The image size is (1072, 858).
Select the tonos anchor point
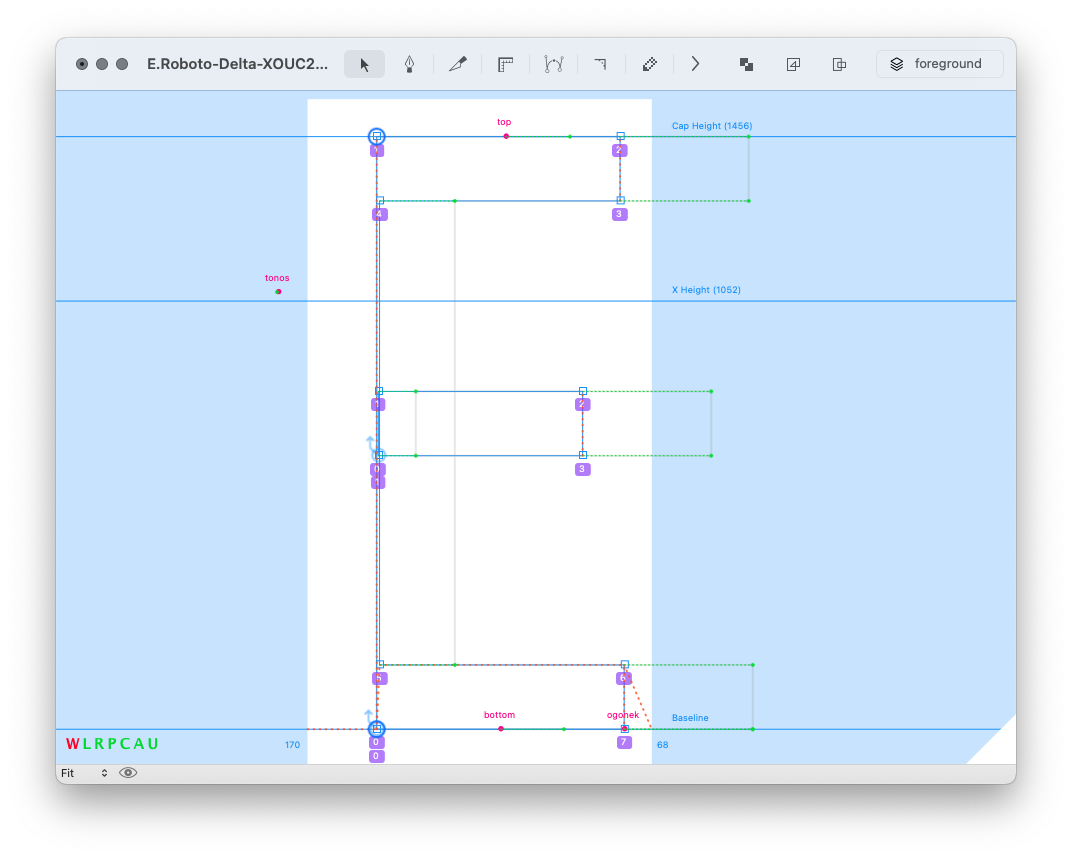(278, 291)
